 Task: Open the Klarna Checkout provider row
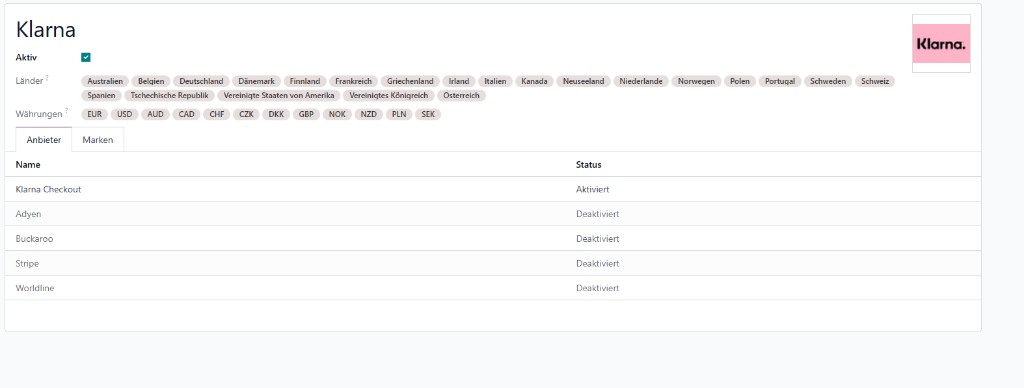[x=492, y=189]
